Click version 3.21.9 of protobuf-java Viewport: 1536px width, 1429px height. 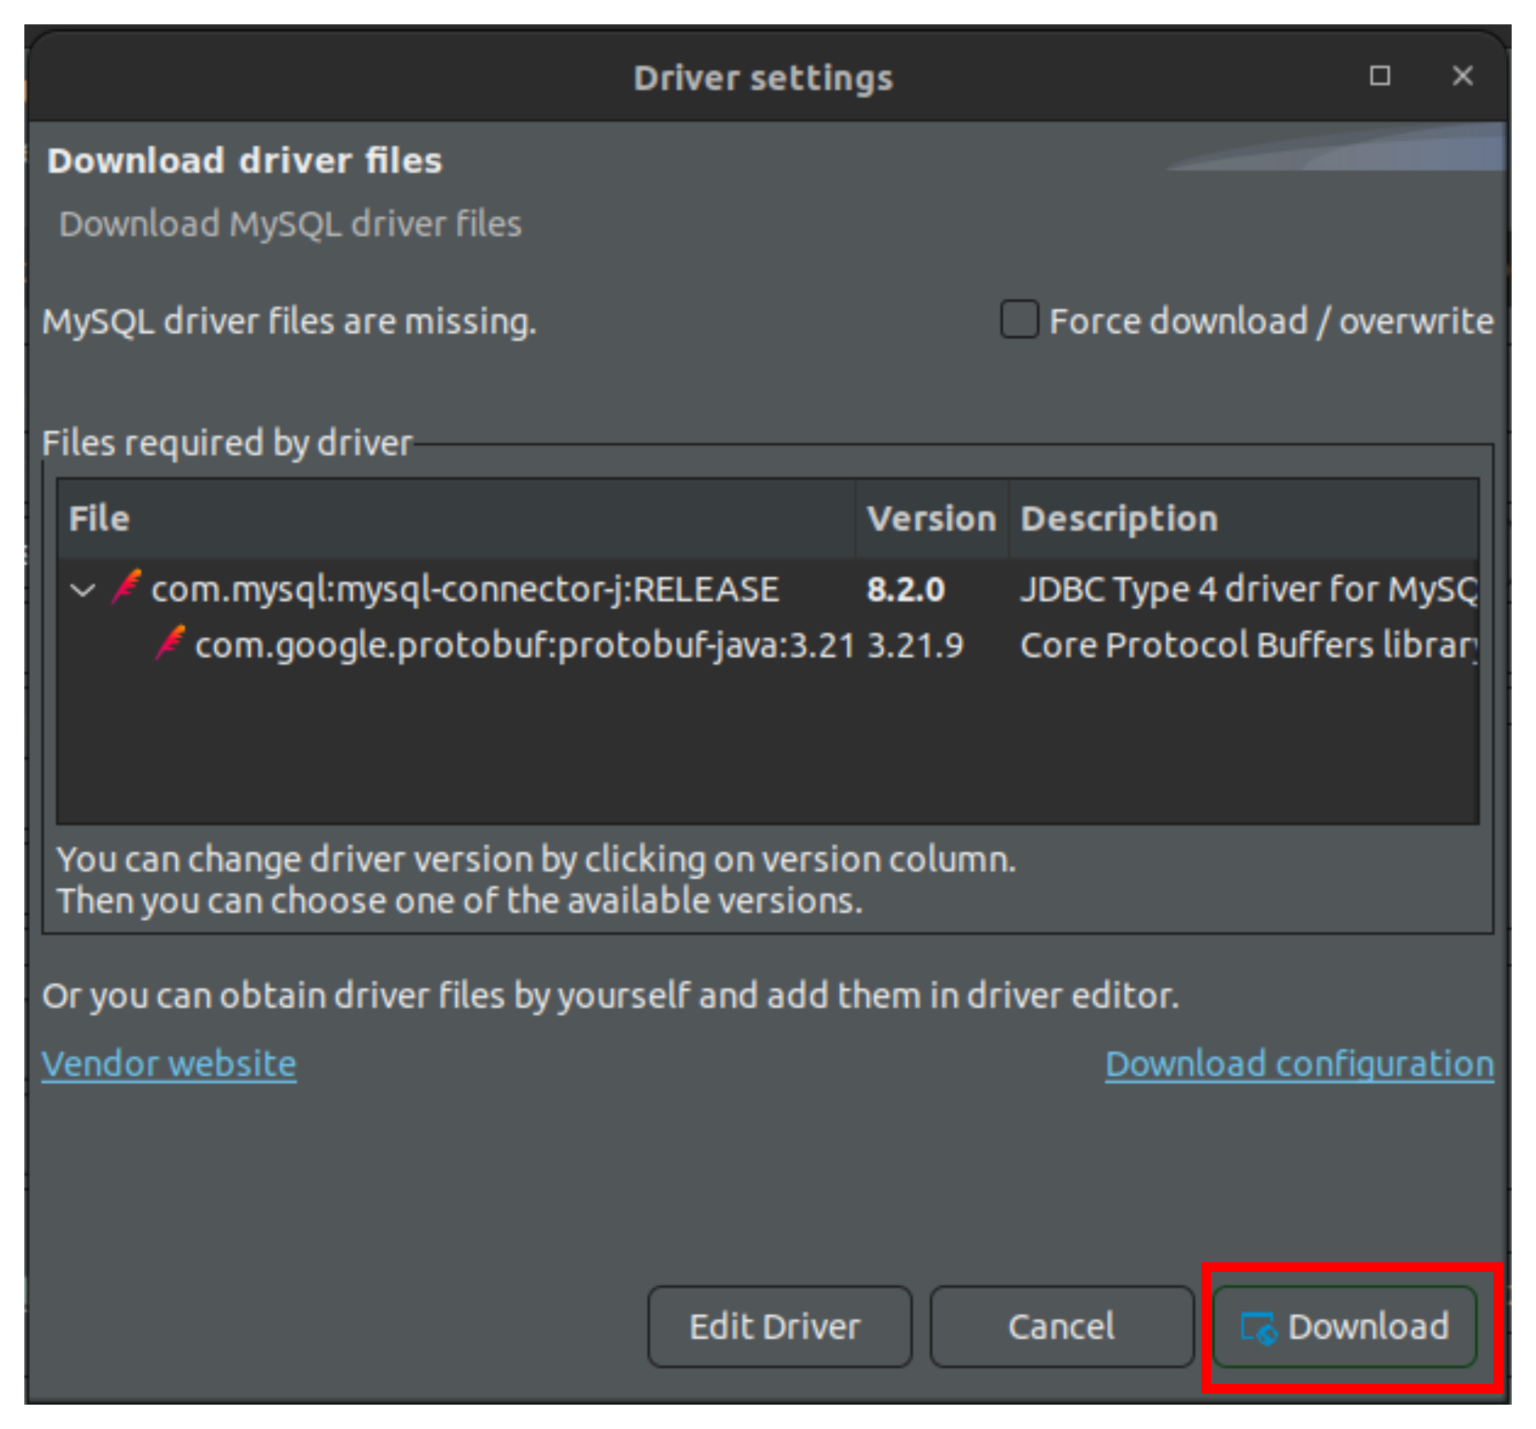tap(916, 645)
